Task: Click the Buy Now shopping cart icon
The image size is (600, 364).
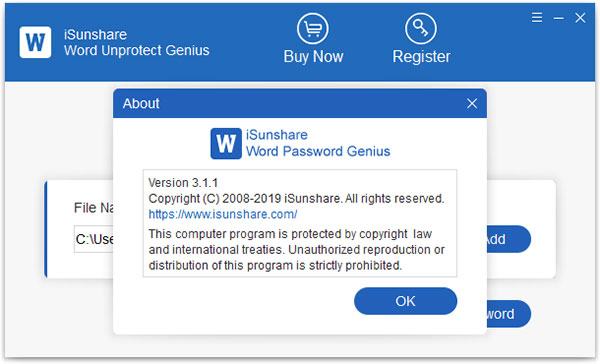Action: (x=313, y=29)
